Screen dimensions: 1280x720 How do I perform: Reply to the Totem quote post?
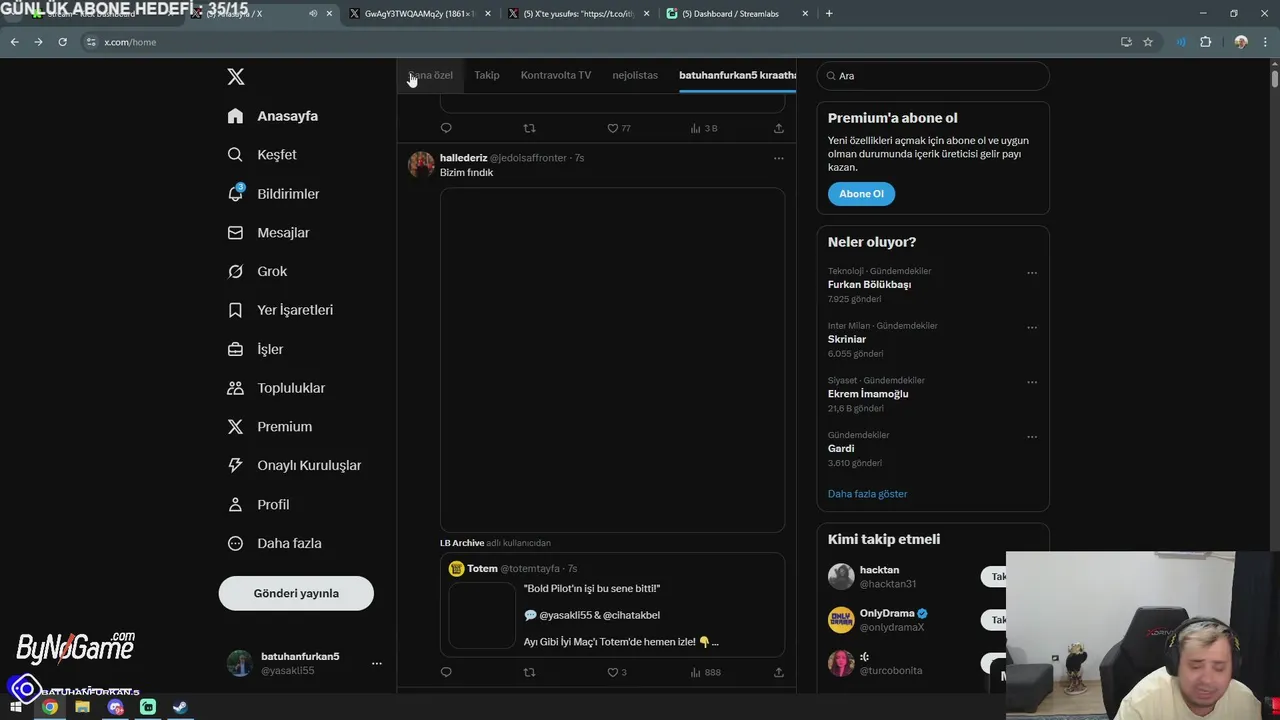tap(446, 672)
